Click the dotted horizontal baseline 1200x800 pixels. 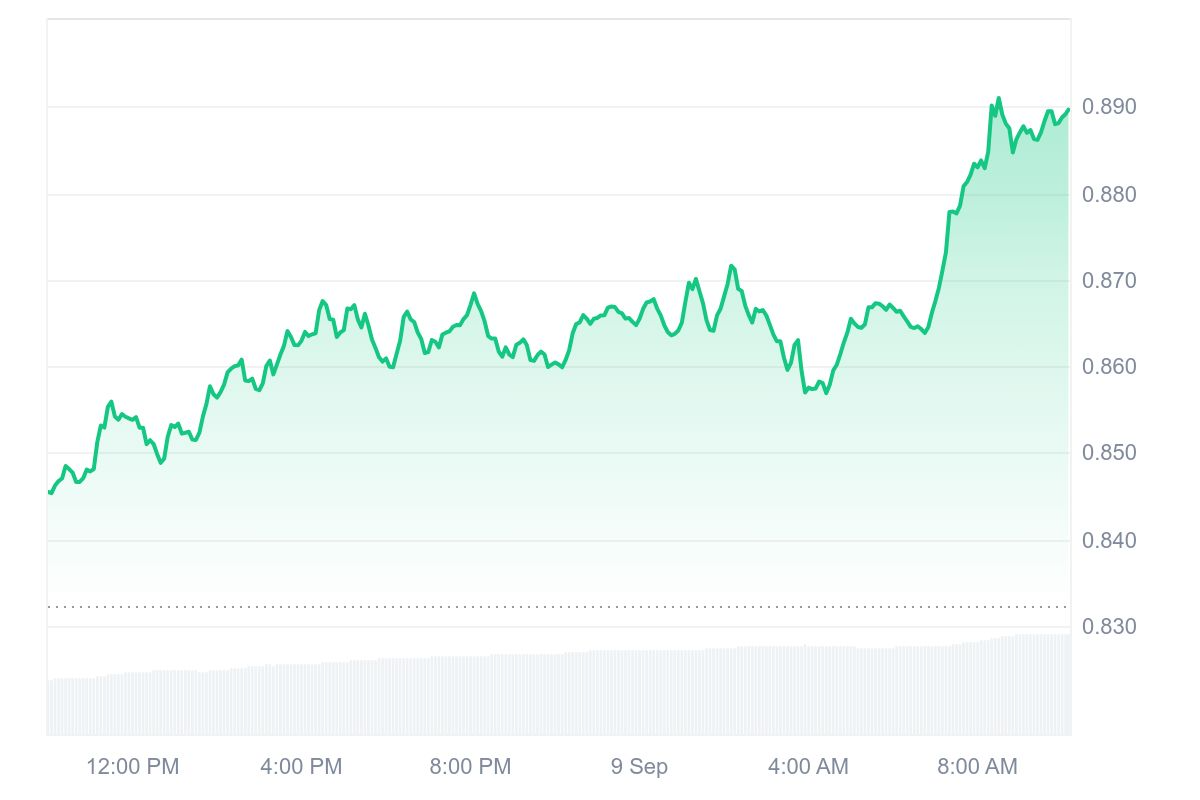(558, 606)
